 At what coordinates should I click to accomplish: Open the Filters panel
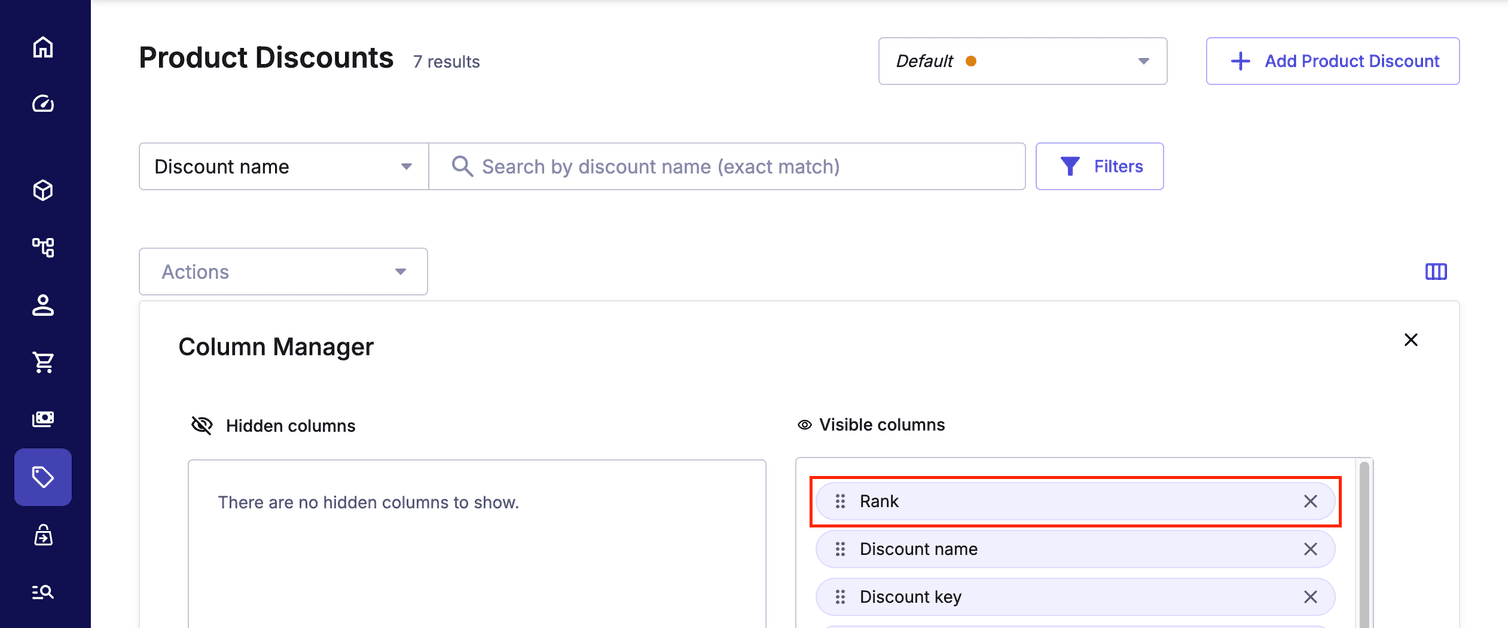(x=1099, y=166)
